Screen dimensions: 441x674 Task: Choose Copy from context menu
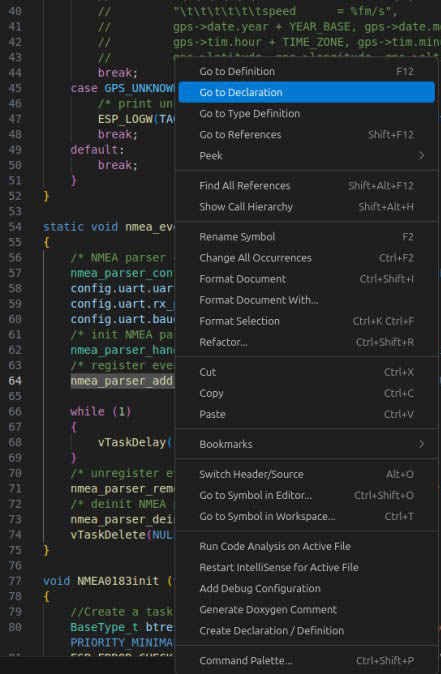pyautogui.click(x=306, y=393)
